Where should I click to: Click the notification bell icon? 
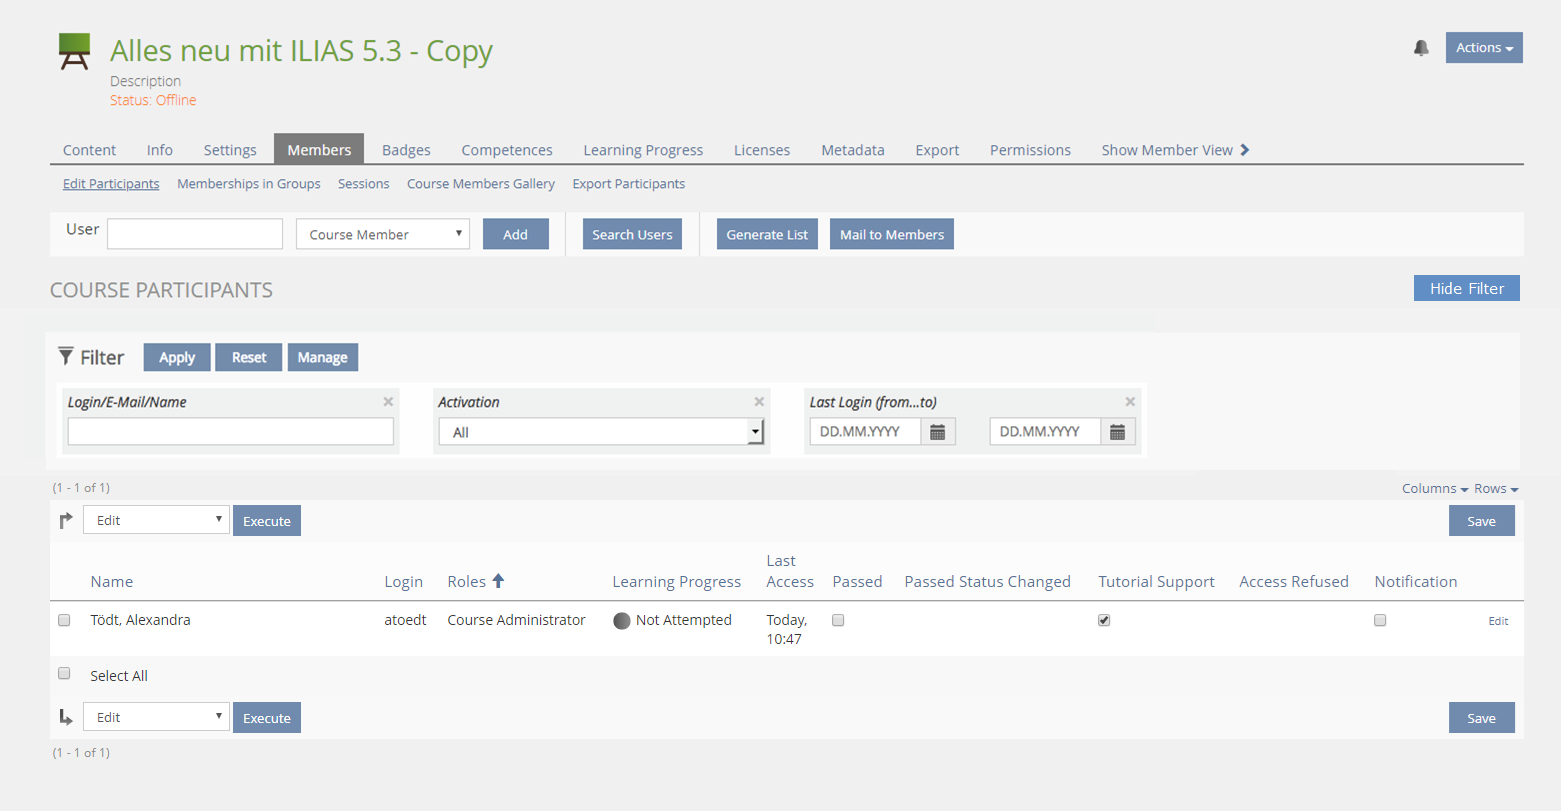point(1421,48)
